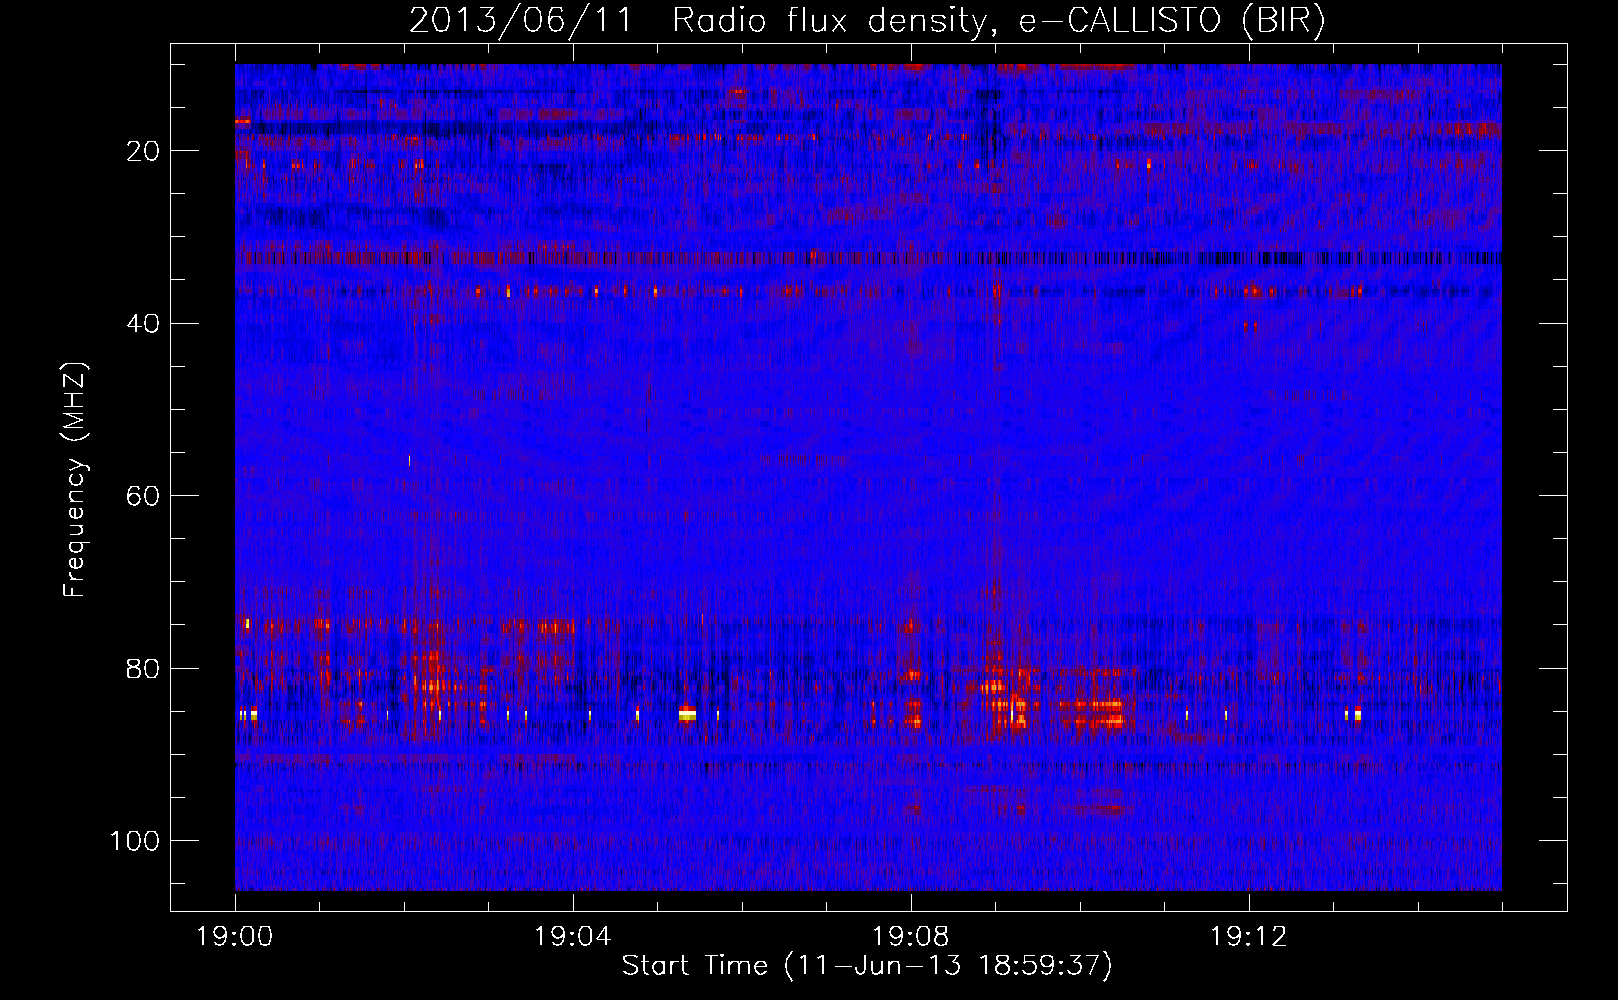Click the bright white-yellow burst near 19:05, 85 MHz
The width and height of the screenshot is (1618, 1000).
click(687, 714)
